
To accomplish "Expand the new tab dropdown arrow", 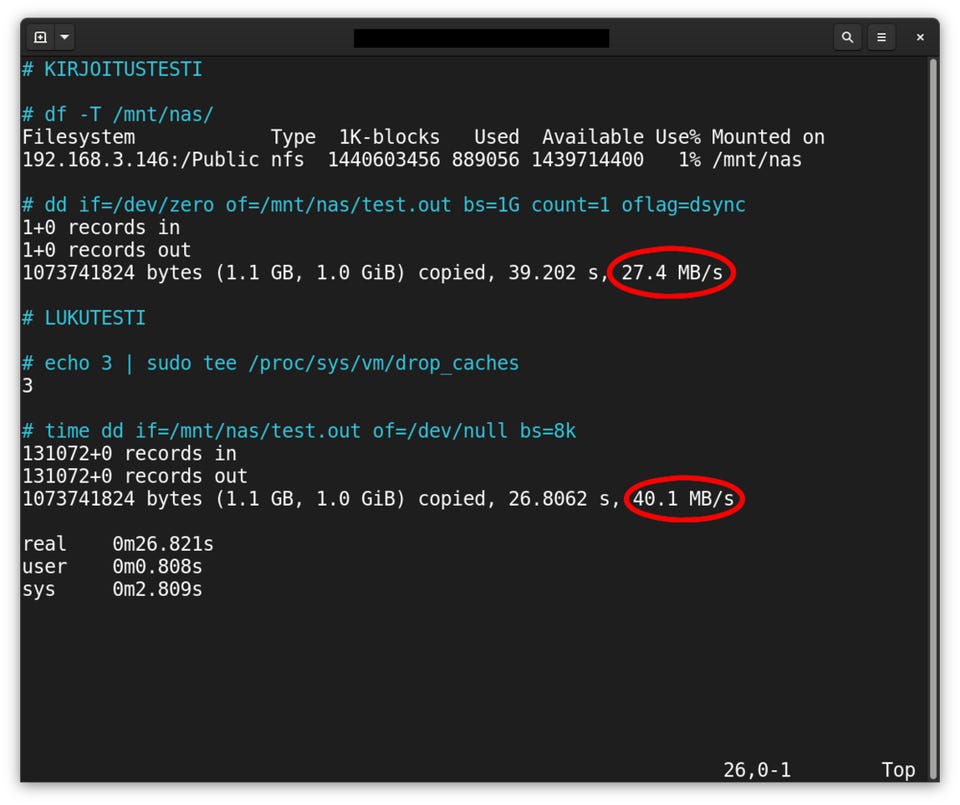I will pyautogui.click(x=65, y=37).
